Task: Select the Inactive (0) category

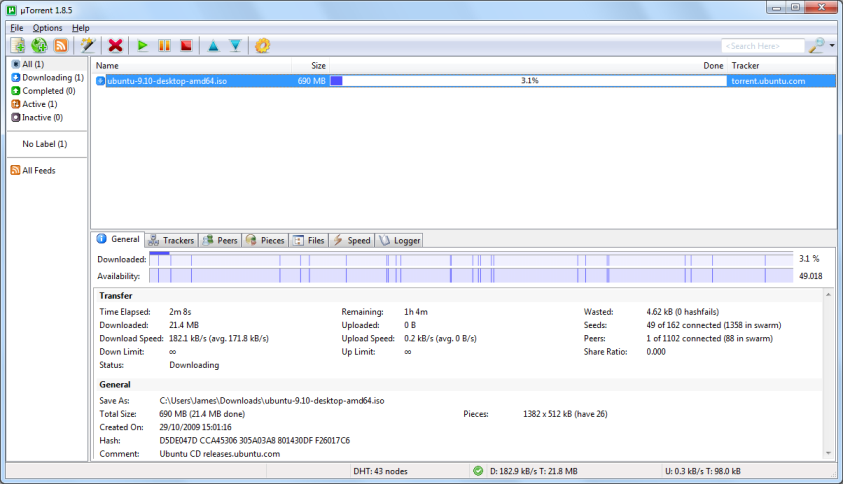Action: click(37, 117)
